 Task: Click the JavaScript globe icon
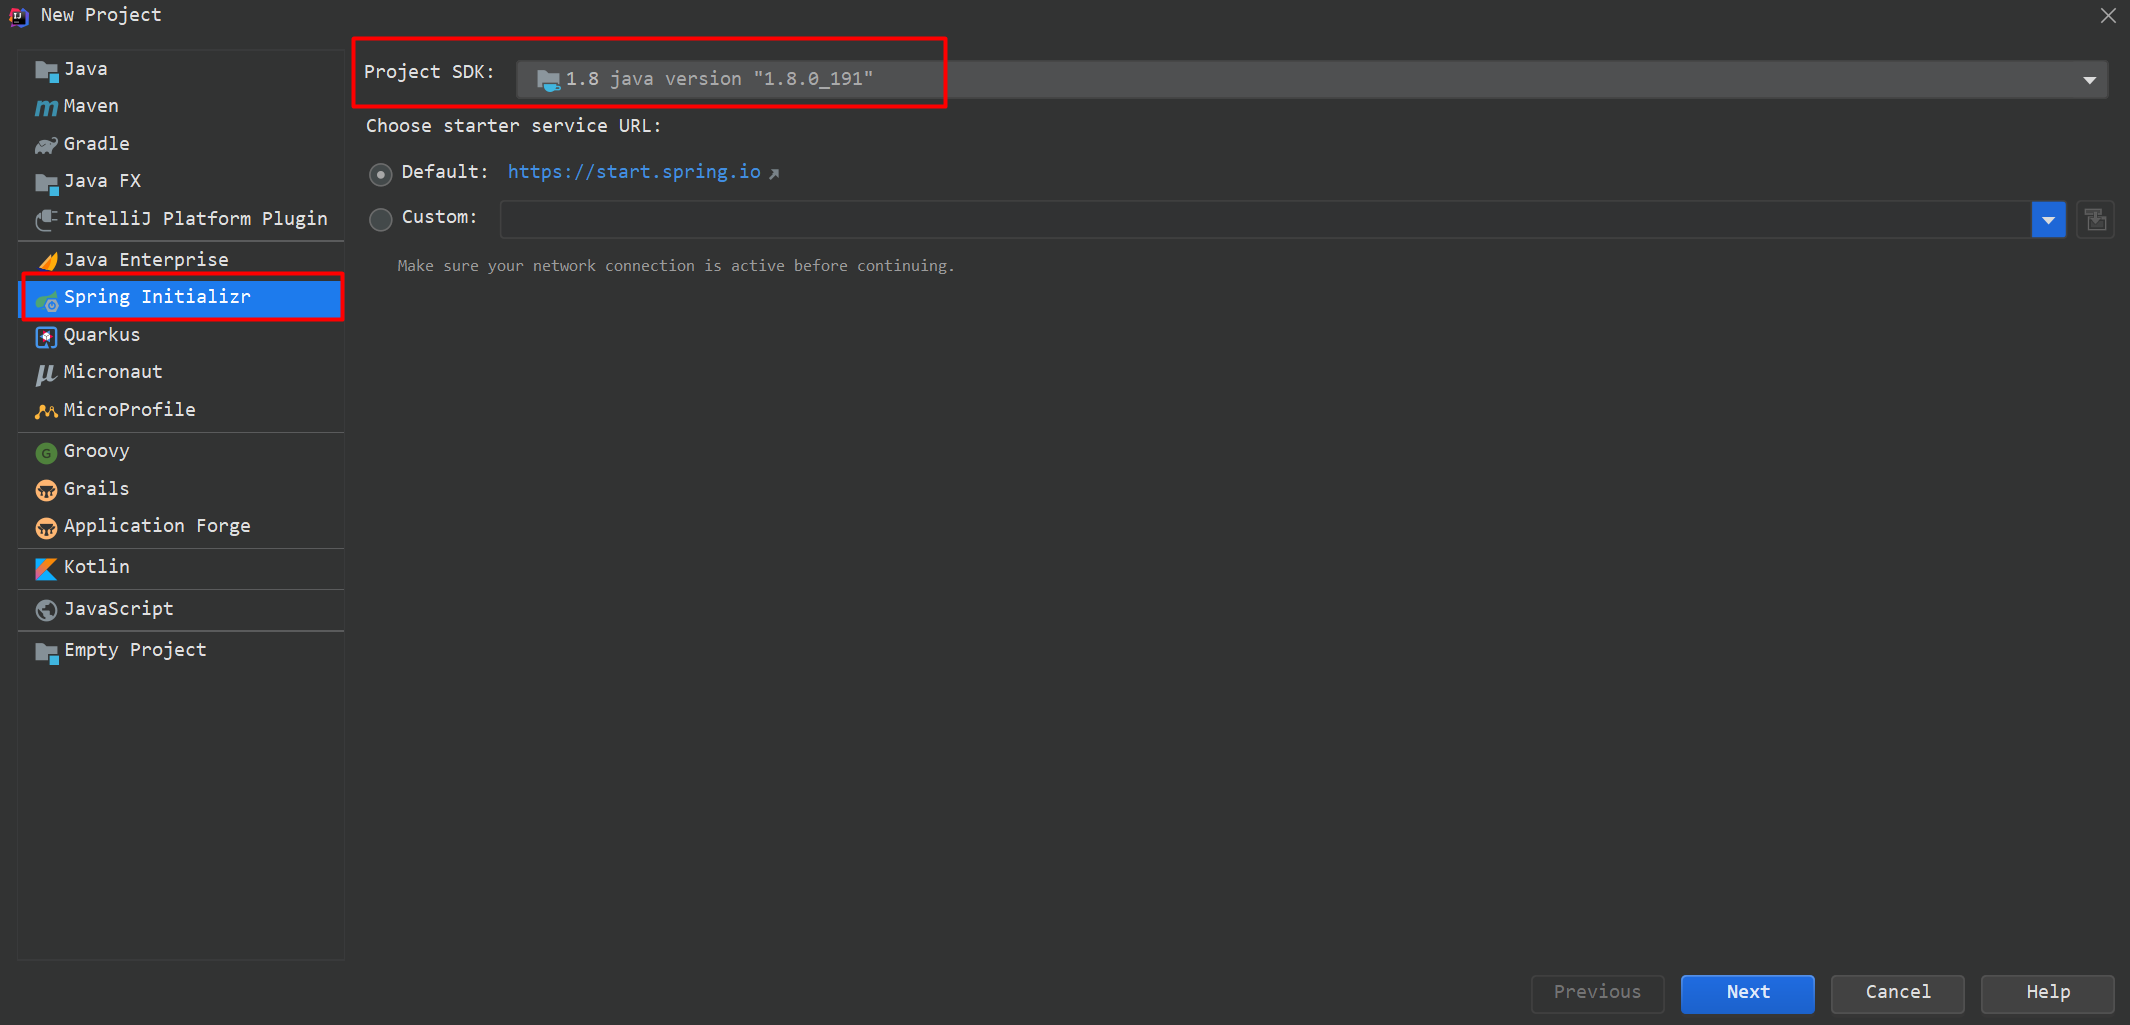point(46,610)
